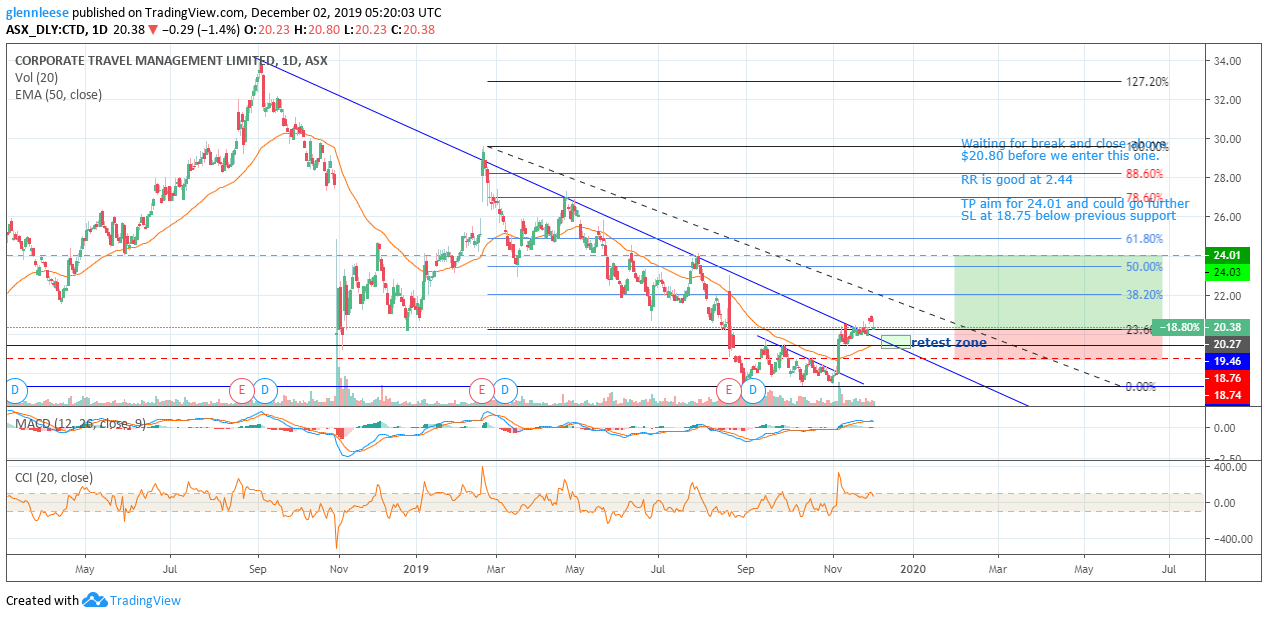Select the CCI (20, close) indicator label
Viewport: 1268px width, 618px height.
tap(54, 478)
